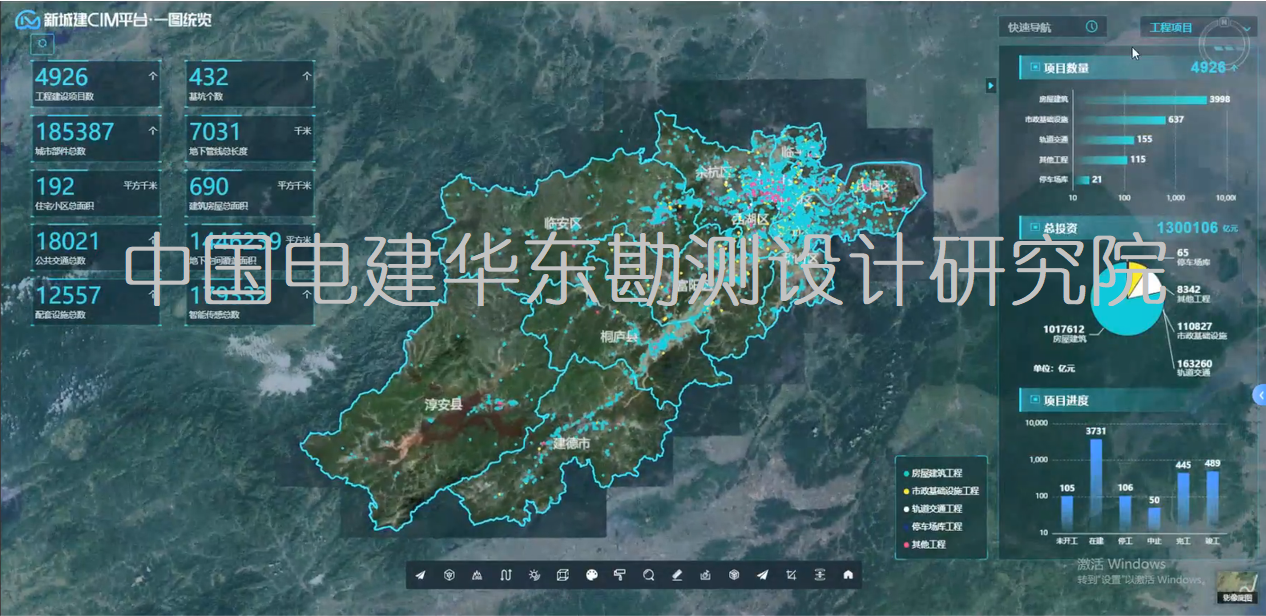Click the camera screenshot tool
1266x616 pixels.
[x=705, y=575]
